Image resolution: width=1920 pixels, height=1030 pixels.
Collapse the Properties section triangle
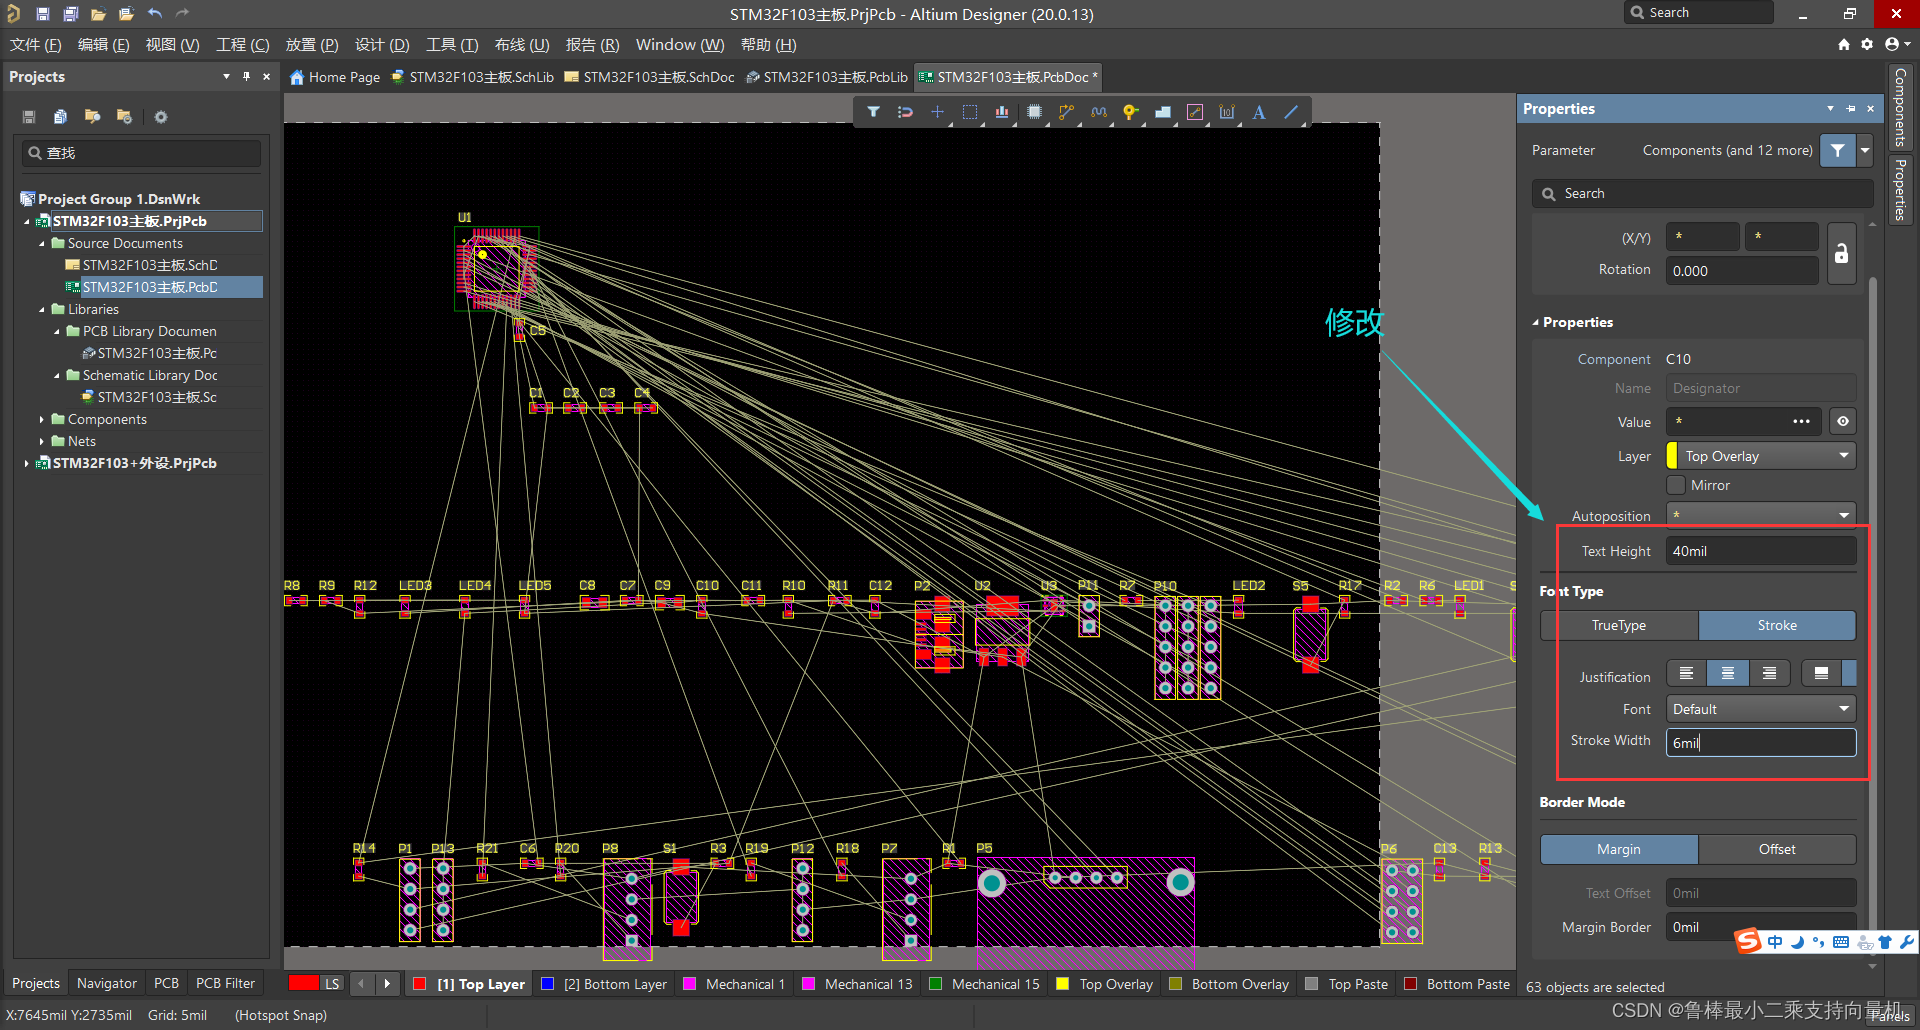(1536, 323)
